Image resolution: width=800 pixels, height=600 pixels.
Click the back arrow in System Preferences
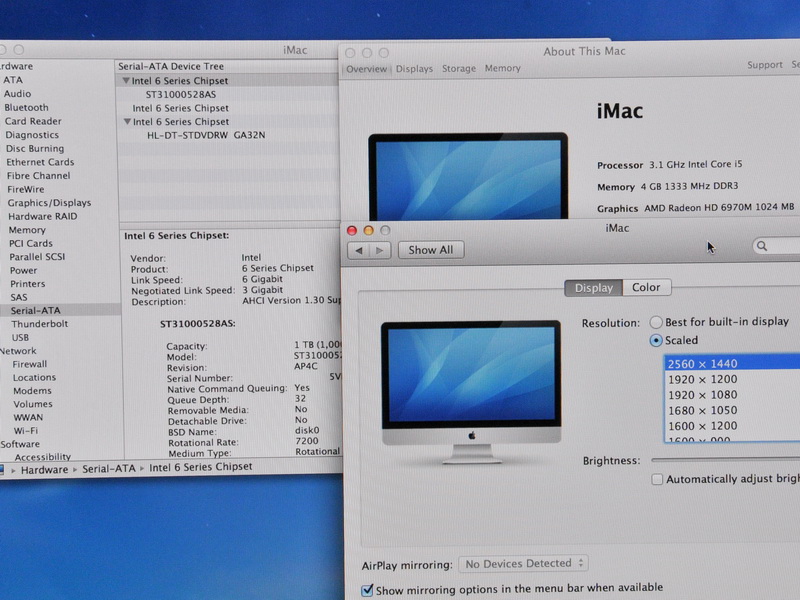click(358, 250)
